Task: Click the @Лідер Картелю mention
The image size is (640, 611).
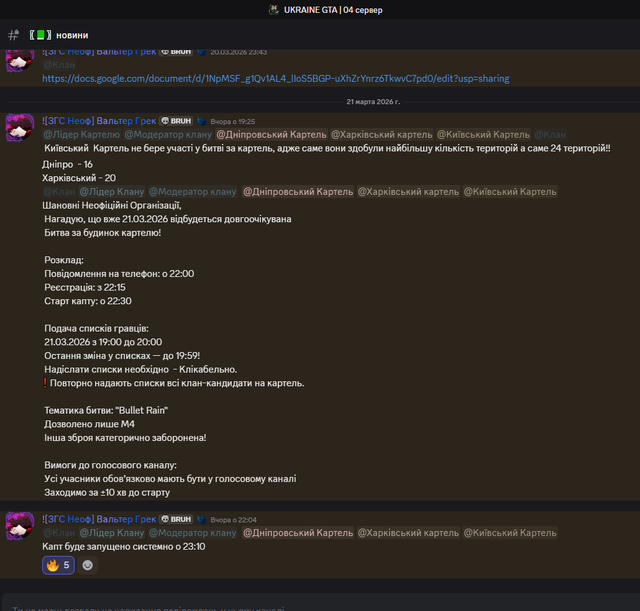Action: (x=82, y=134)
